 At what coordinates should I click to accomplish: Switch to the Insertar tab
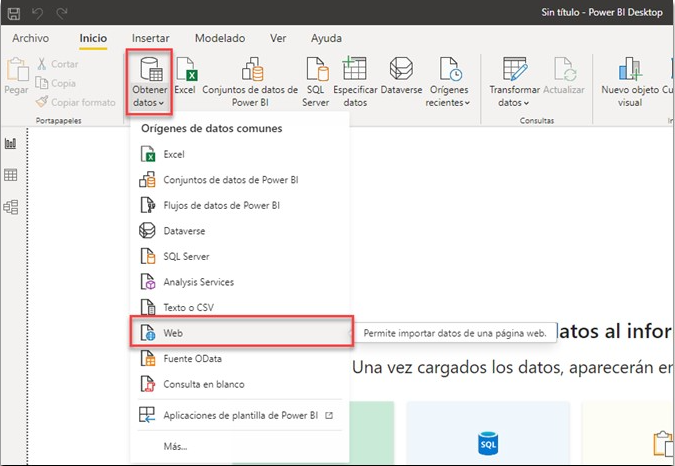(x=150, y=38)
